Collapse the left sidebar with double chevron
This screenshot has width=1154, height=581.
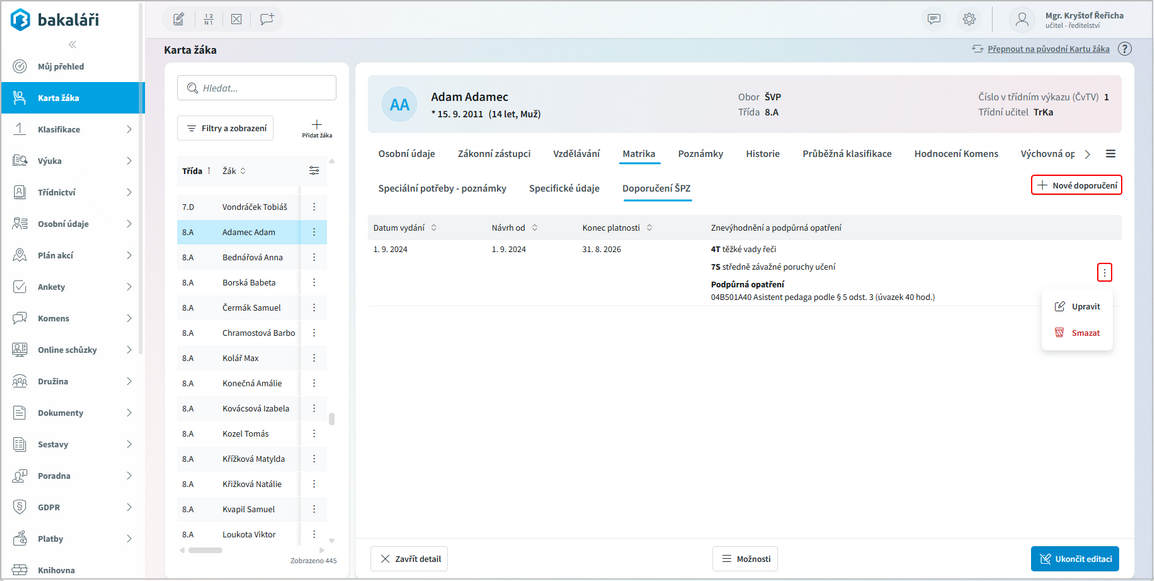click(72, 45)
